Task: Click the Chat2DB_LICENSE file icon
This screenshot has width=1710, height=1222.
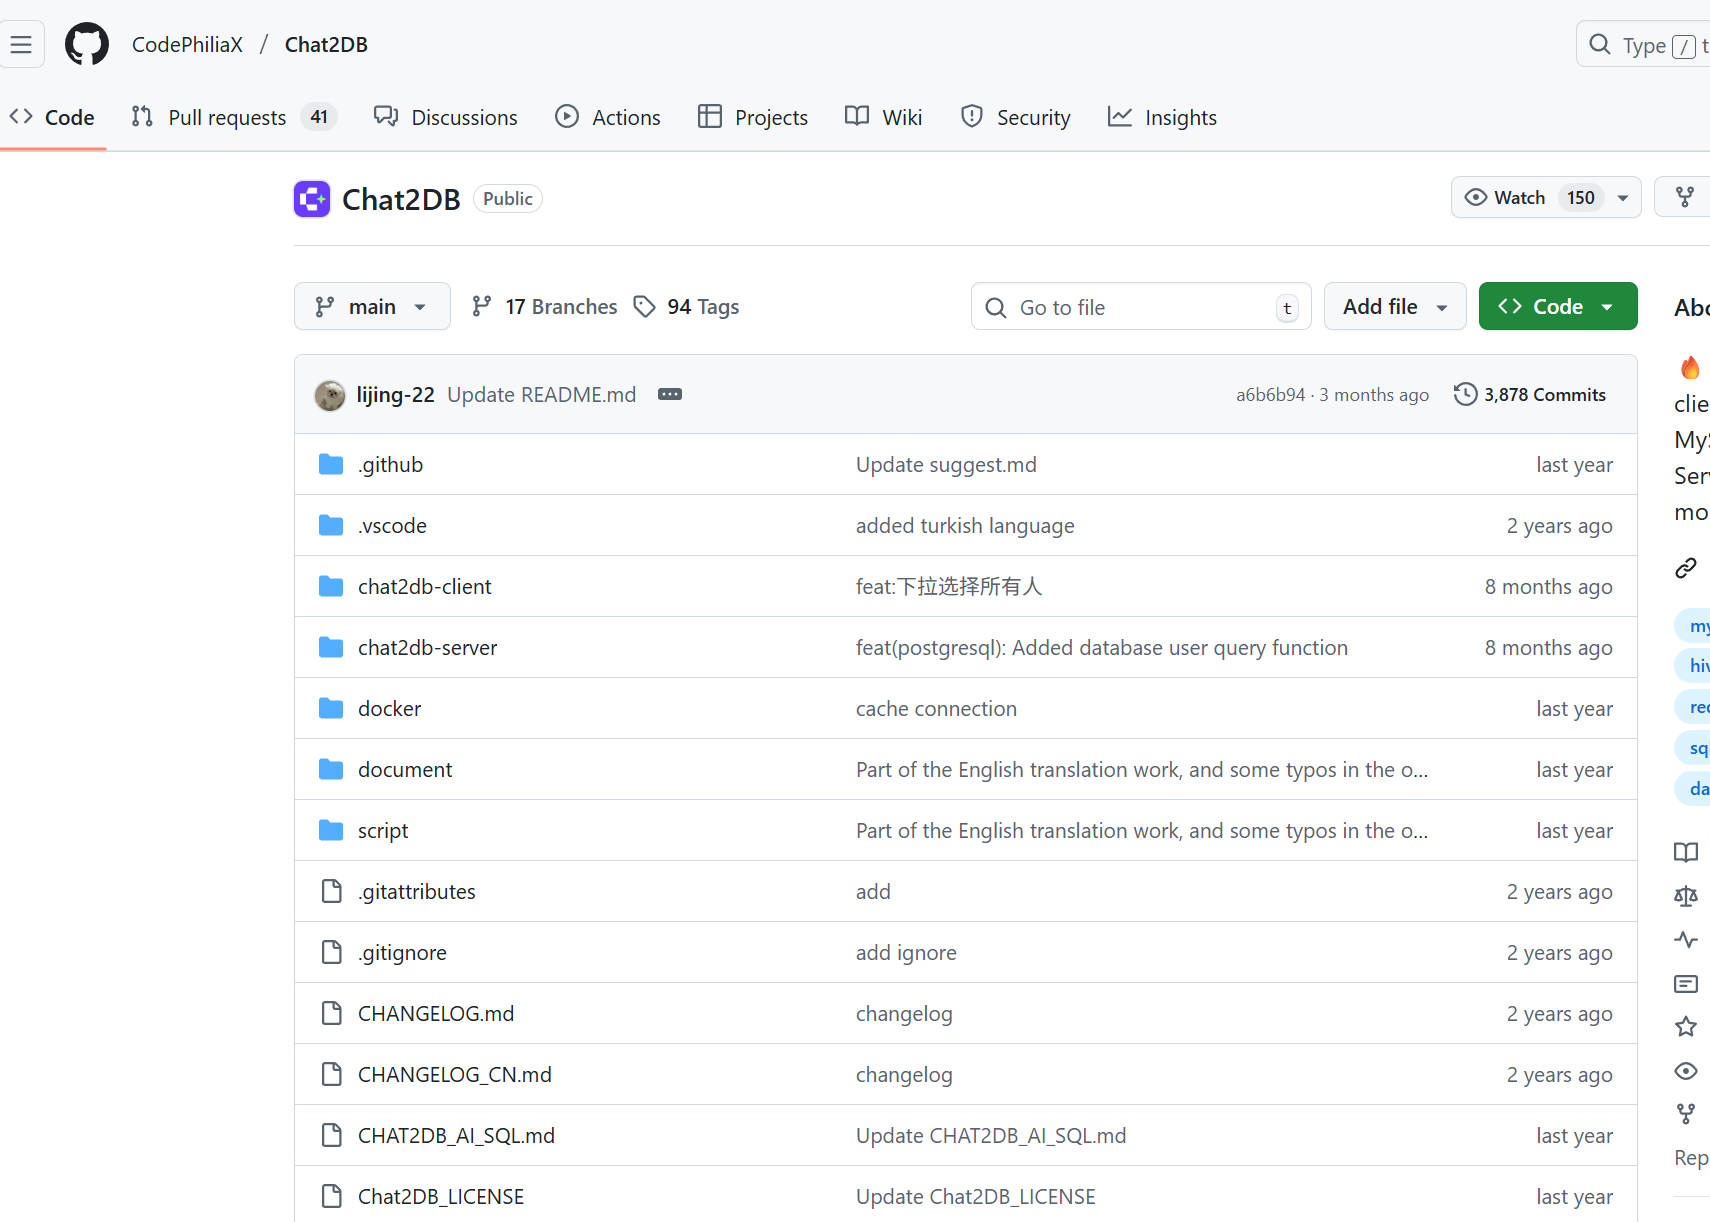Action: tap(331, 1196)
